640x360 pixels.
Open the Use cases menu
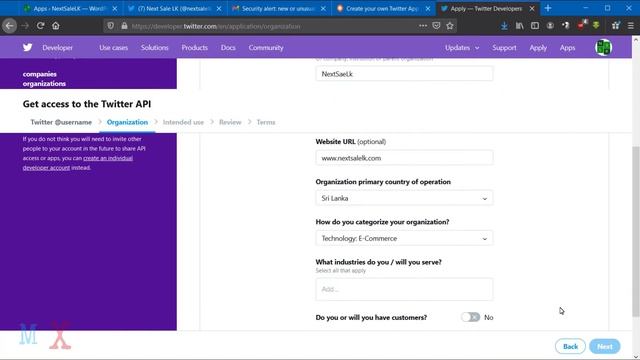click(113, 48)
